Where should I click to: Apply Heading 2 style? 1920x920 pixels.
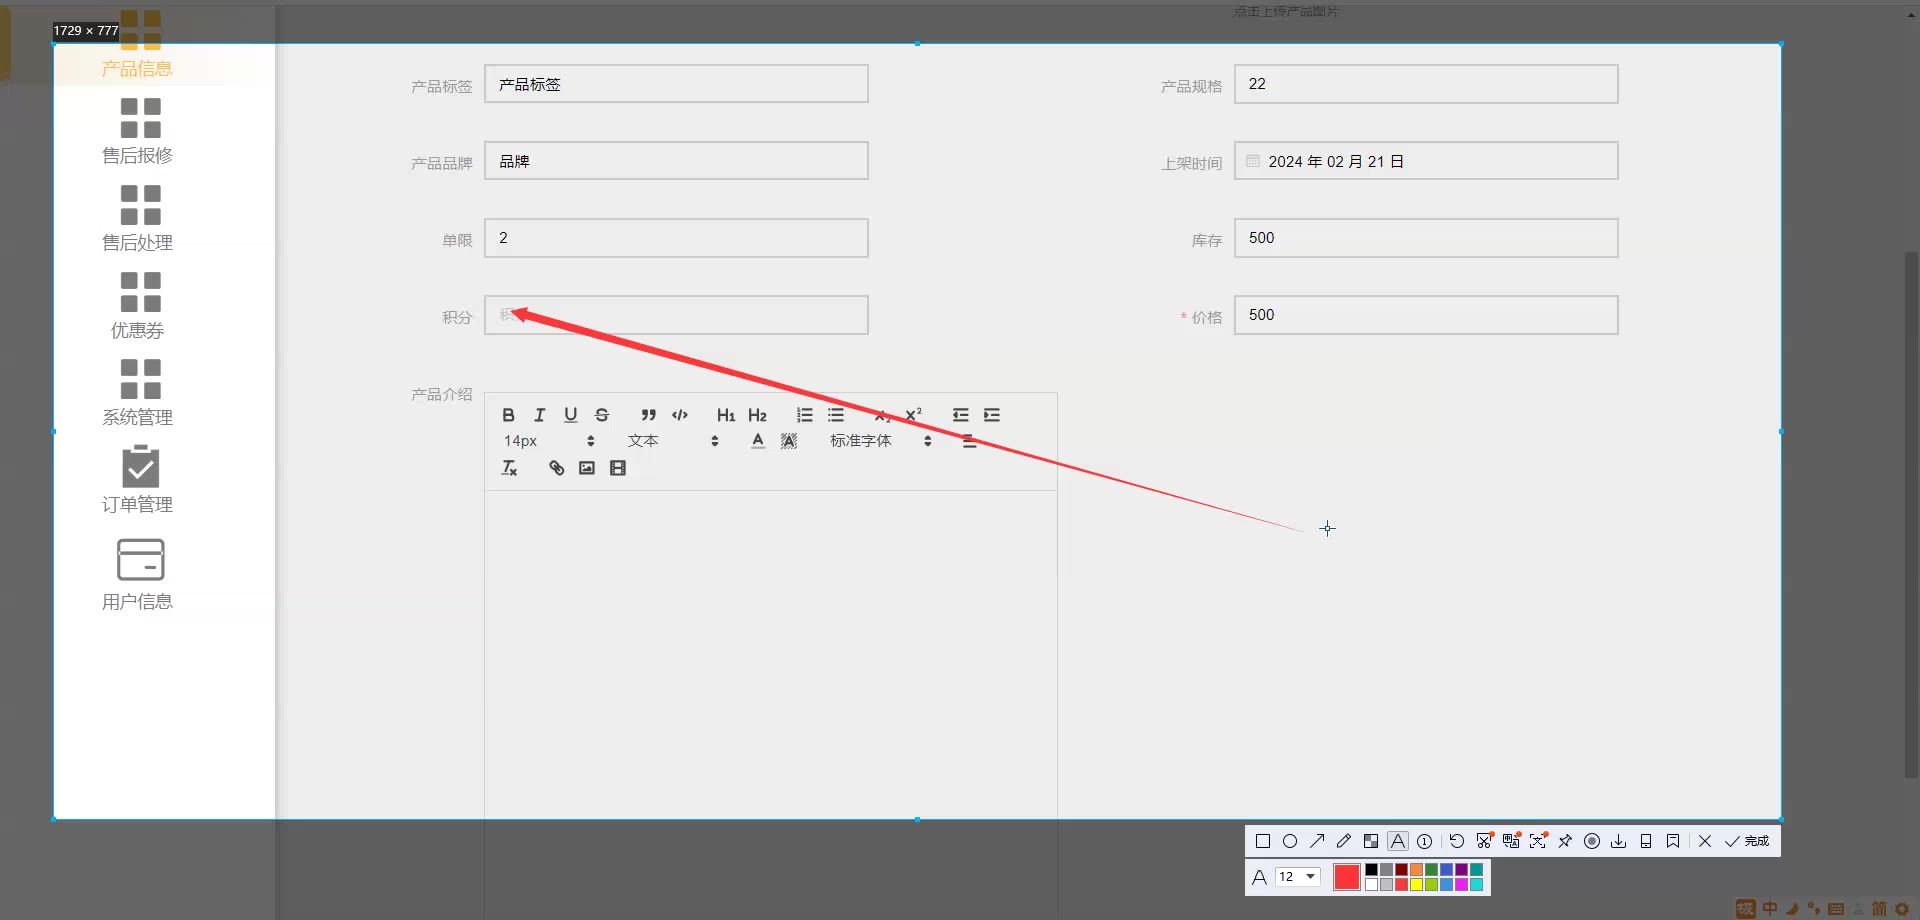pos(757,415)
